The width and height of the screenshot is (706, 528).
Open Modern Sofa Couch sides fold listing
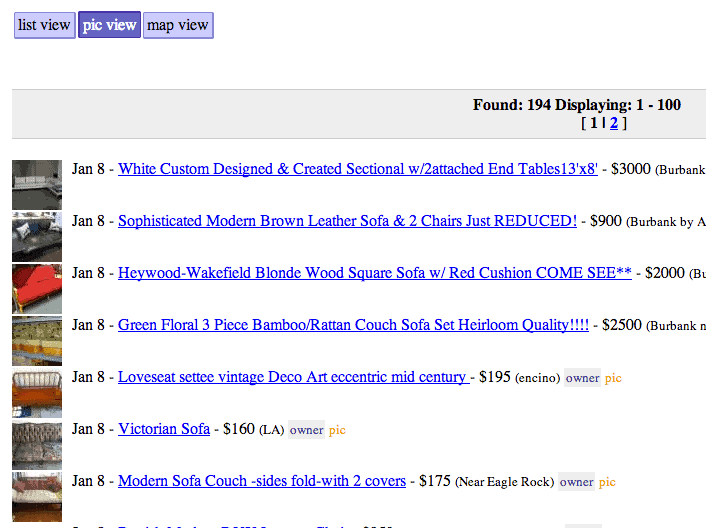pos(262,481)
